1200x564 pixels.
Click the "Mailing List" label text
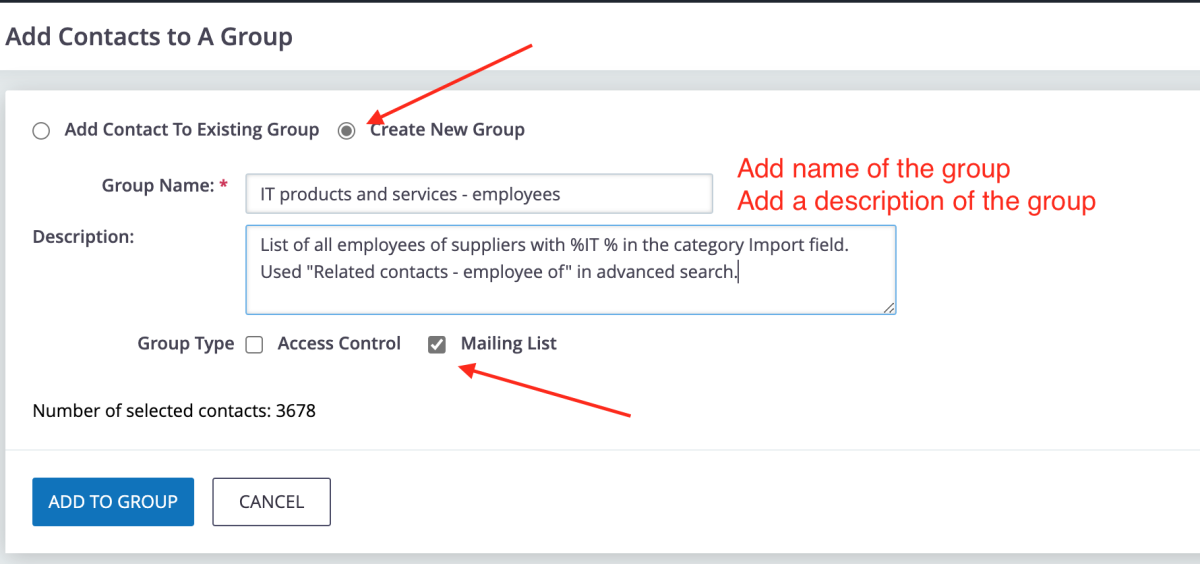[x=508, y=344]
